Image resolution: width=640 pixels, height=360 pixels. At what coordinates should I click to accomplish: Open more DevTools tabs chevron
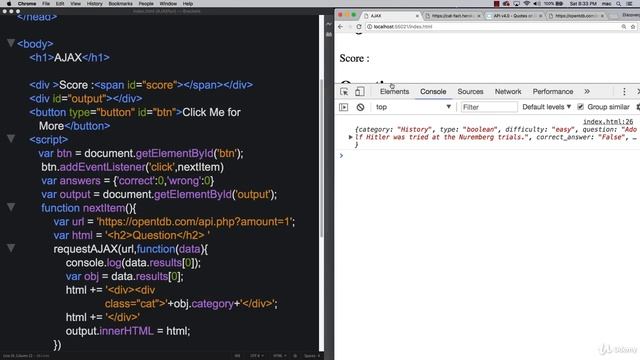tap(587, 91)
